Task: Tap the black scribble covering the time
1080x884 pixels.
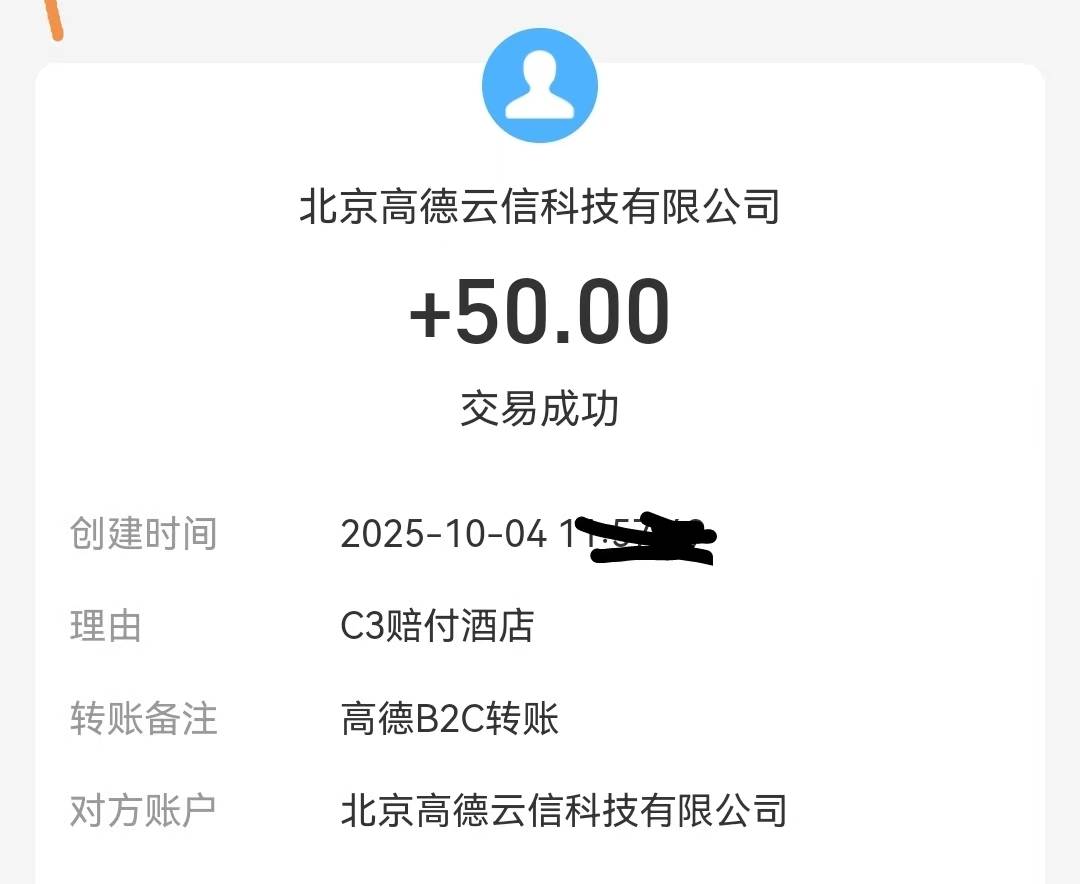Action: [650, 540]
